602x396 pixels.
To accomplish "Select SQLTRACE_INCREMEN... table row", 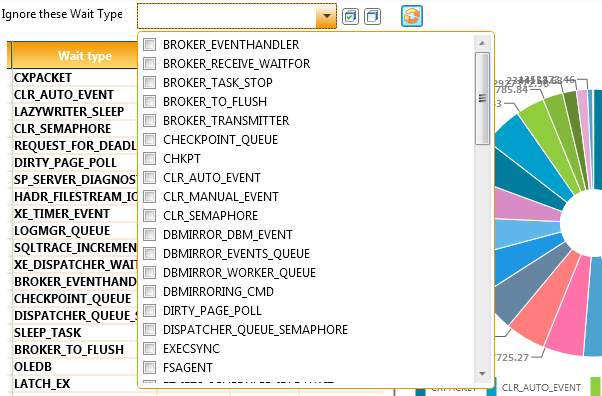I will tap(75, 247).
